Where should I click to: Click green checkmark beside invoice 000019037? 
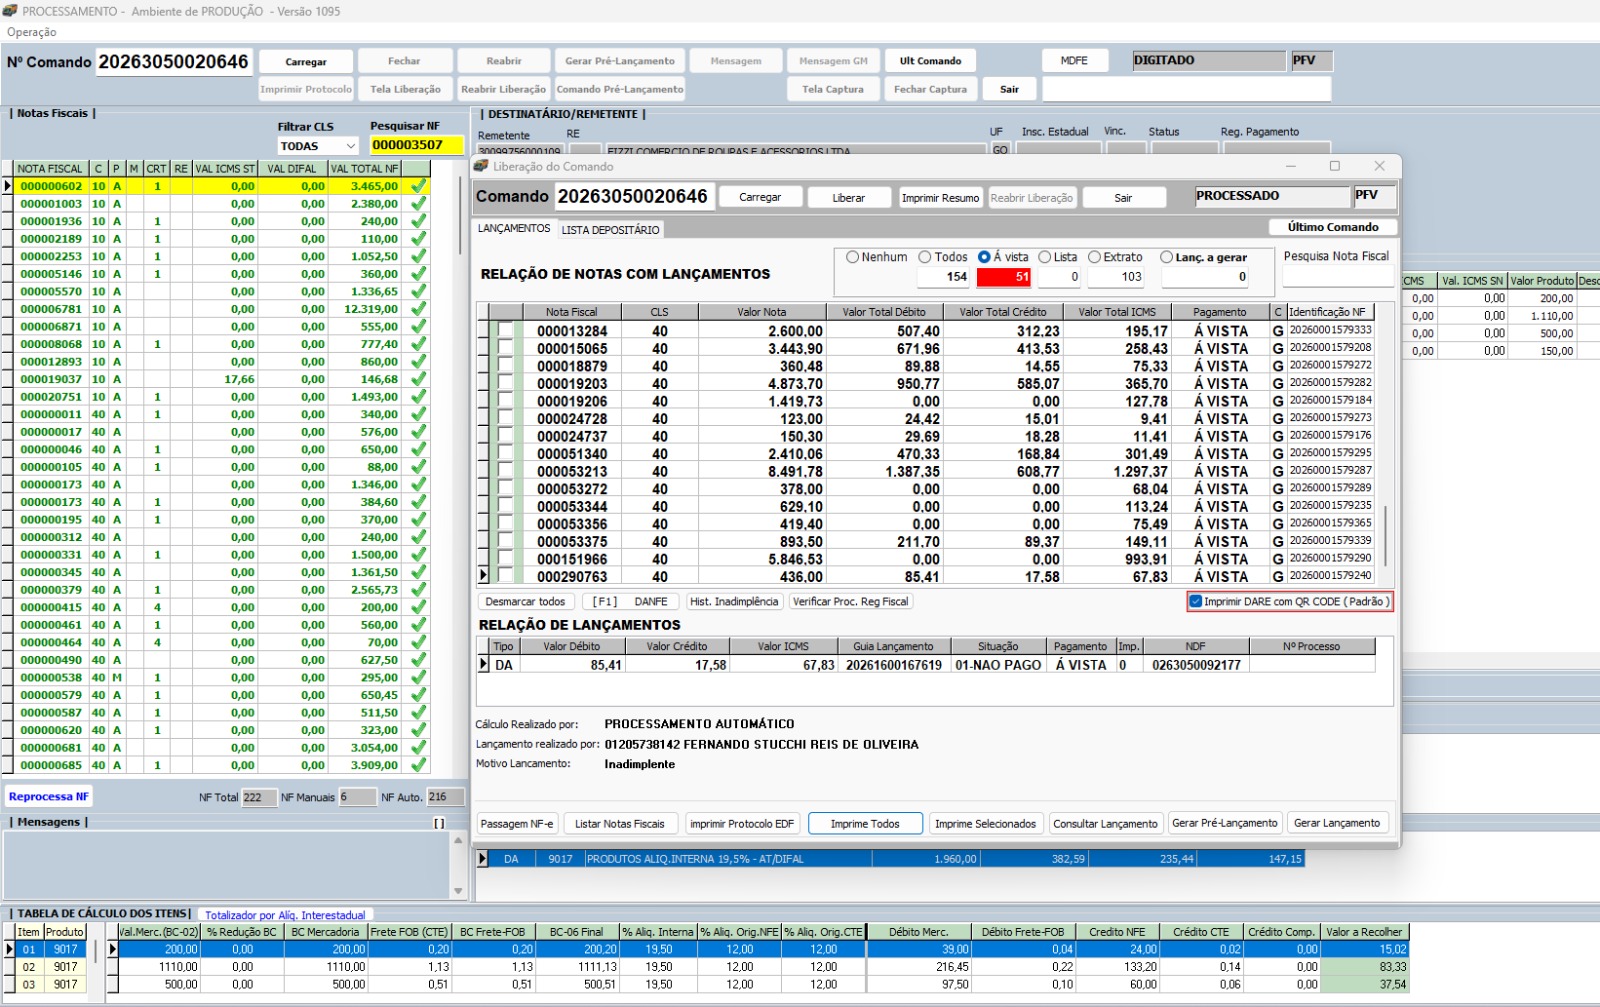pos(418,379)
